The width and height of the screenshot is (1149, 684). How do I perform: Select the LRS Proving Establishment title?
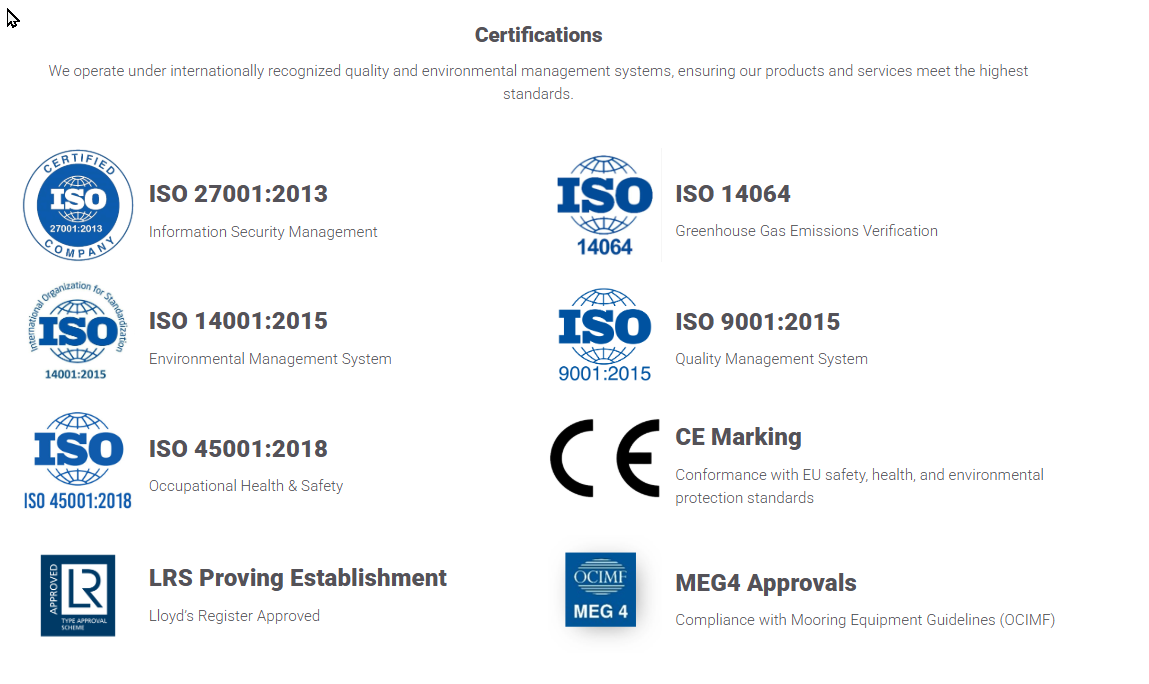click(297, 578)
